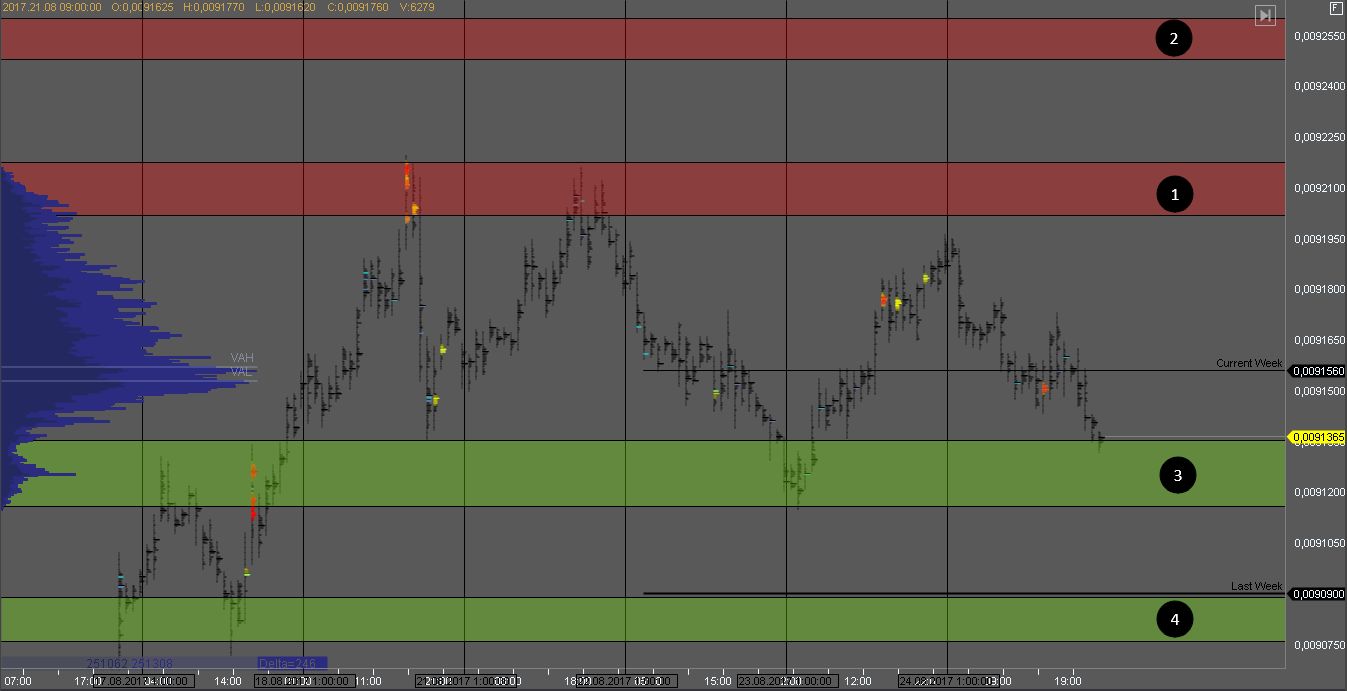Click the 251062 volume figure at bottom left
The image size is (1347, 691).
[108, 663]
